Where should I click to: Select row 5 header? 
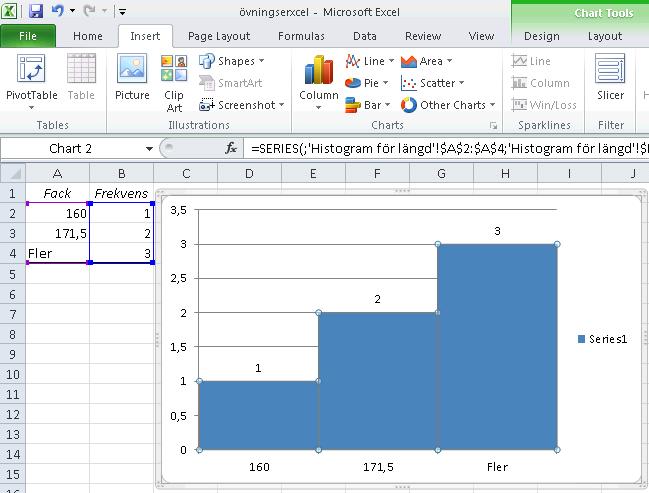pyautogui.click(x=12, y=274)
